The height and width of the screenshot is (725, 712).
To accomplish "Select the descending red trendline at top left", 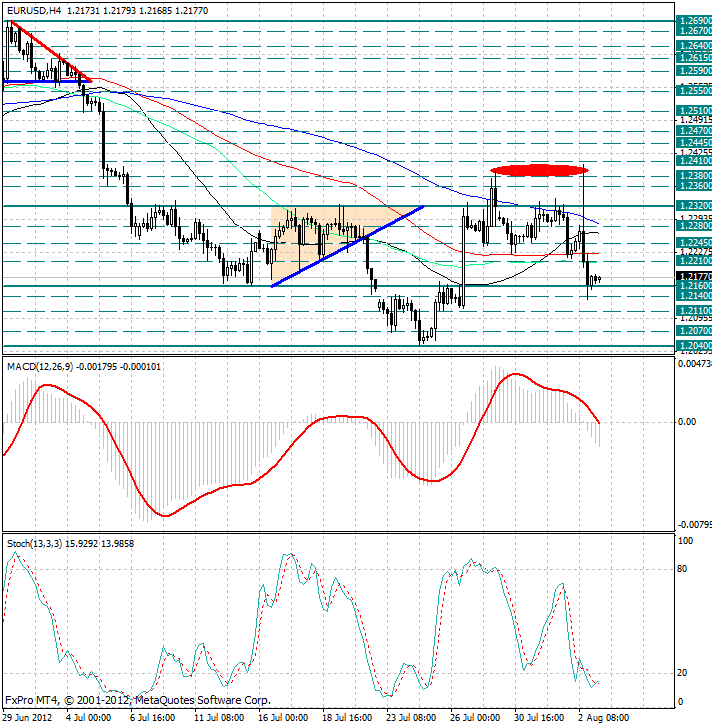I will [51, 52].
